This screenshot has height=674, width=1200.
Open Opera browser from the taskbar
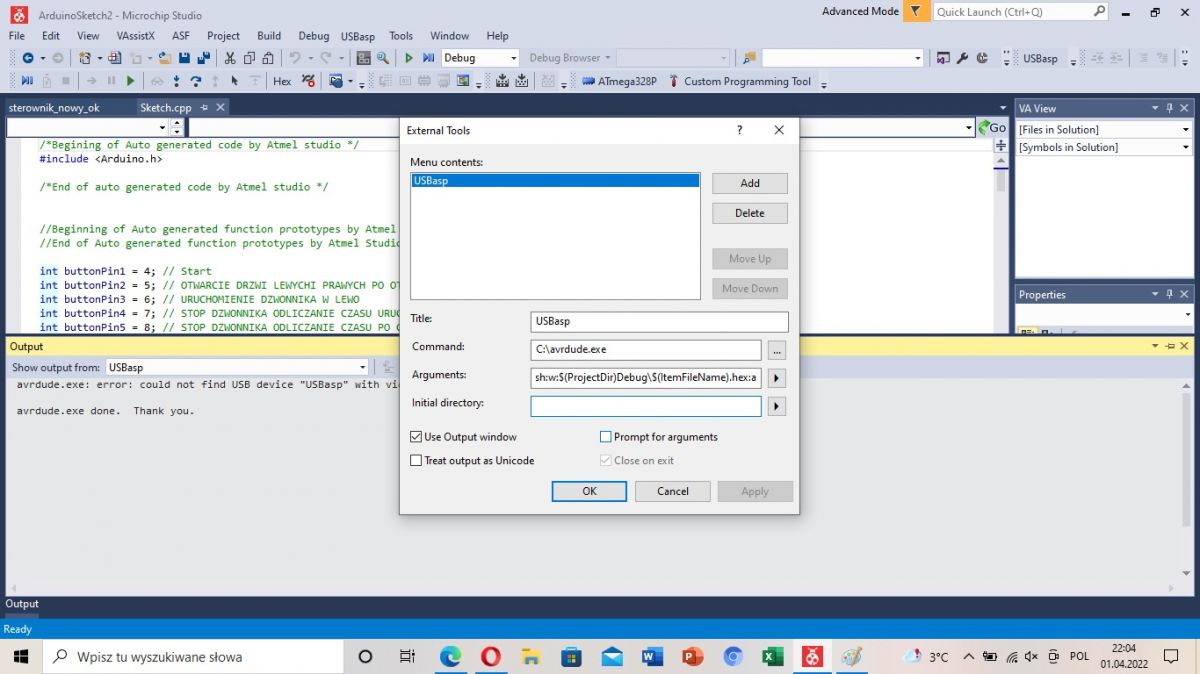point(490,656)
